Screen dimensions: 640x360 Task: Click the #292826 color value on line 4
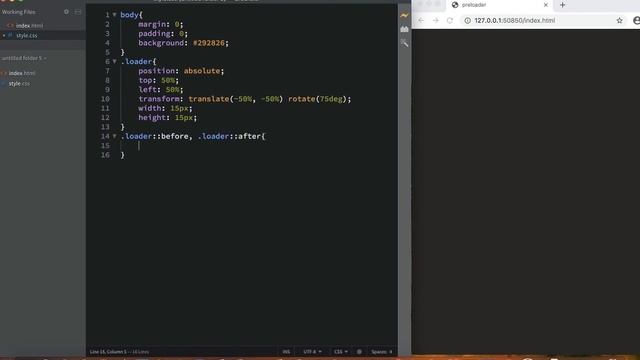point(209,43)
